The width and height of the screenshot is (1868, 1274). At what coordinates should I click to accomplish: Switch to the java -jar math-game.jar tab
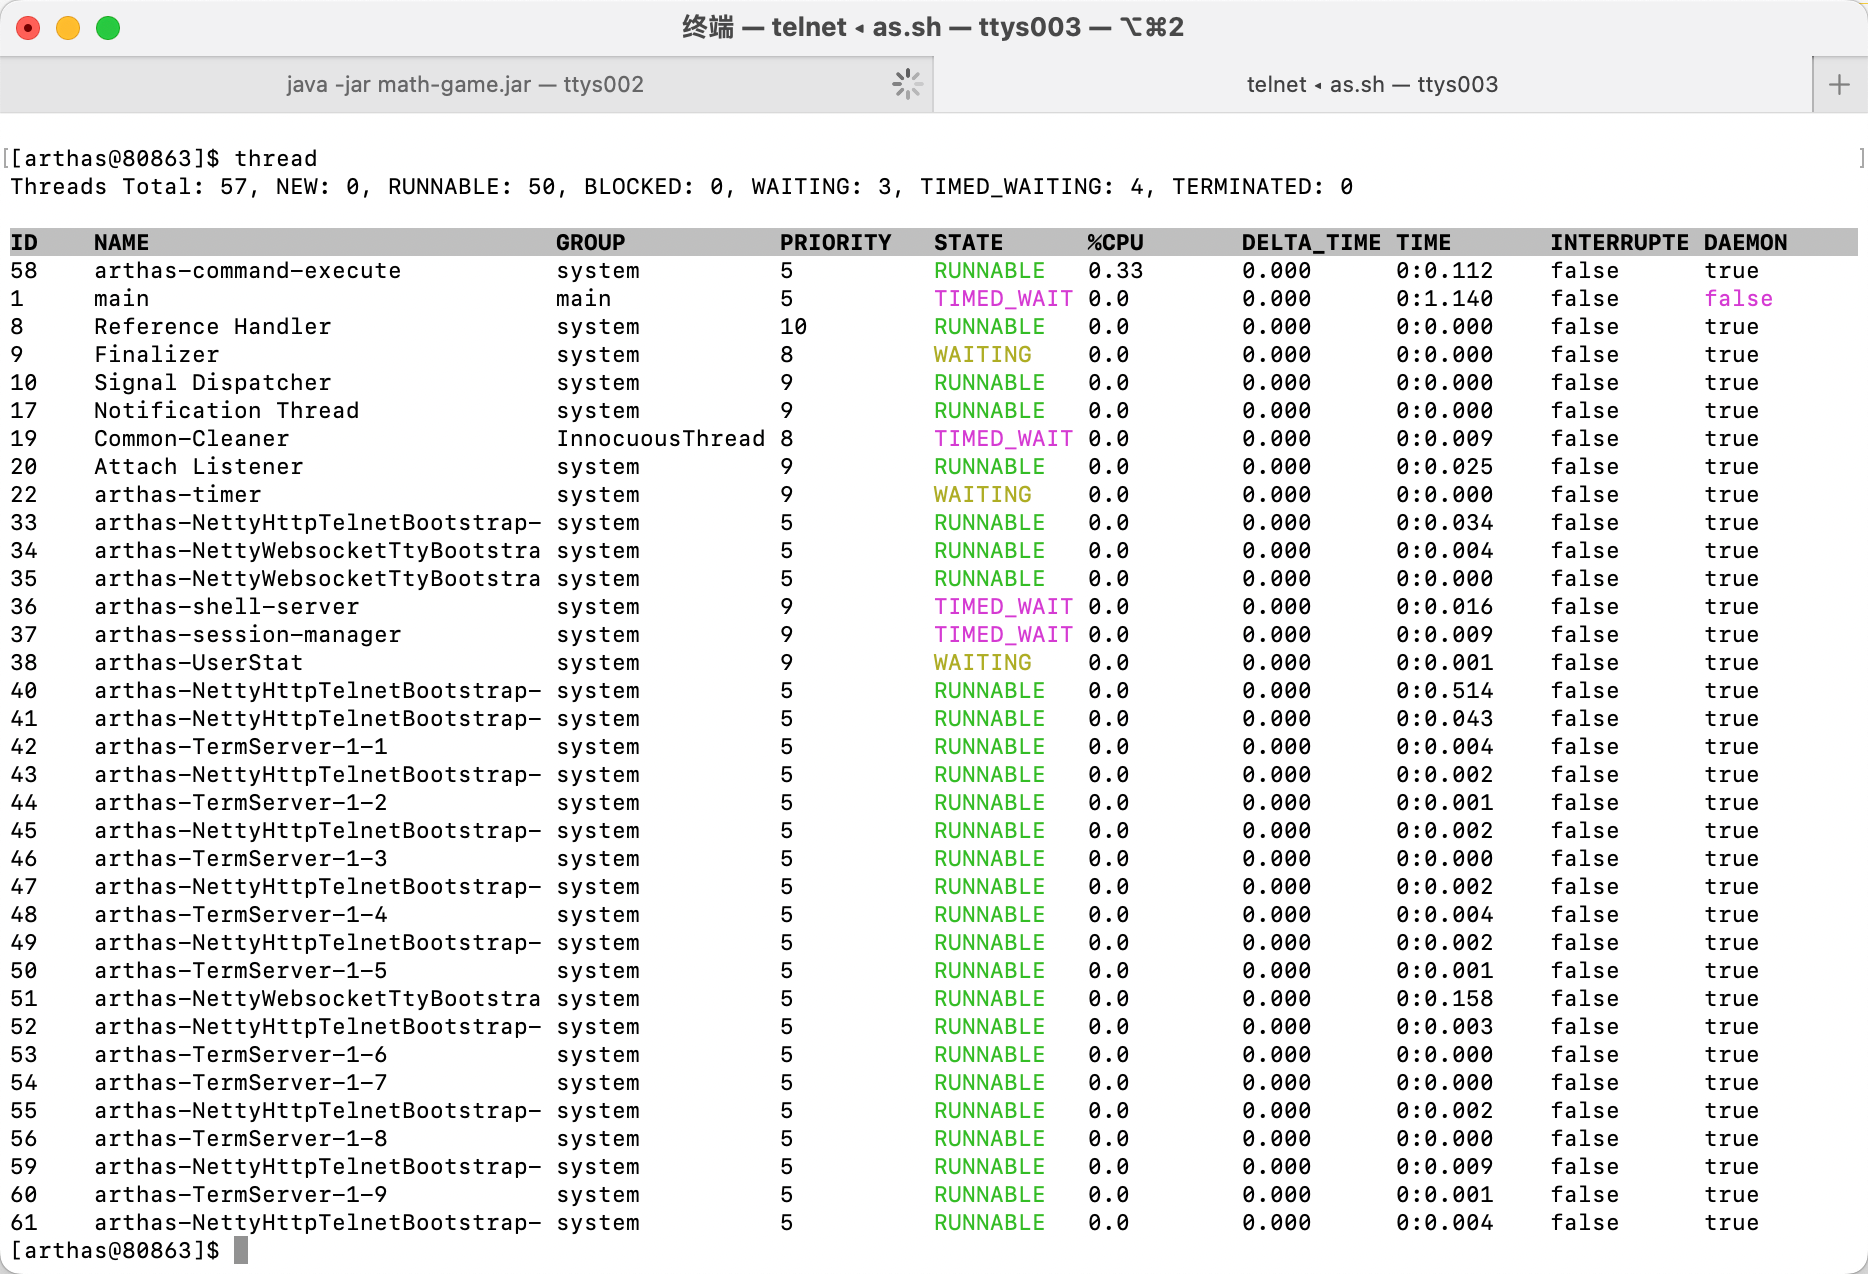coord(465,85)
